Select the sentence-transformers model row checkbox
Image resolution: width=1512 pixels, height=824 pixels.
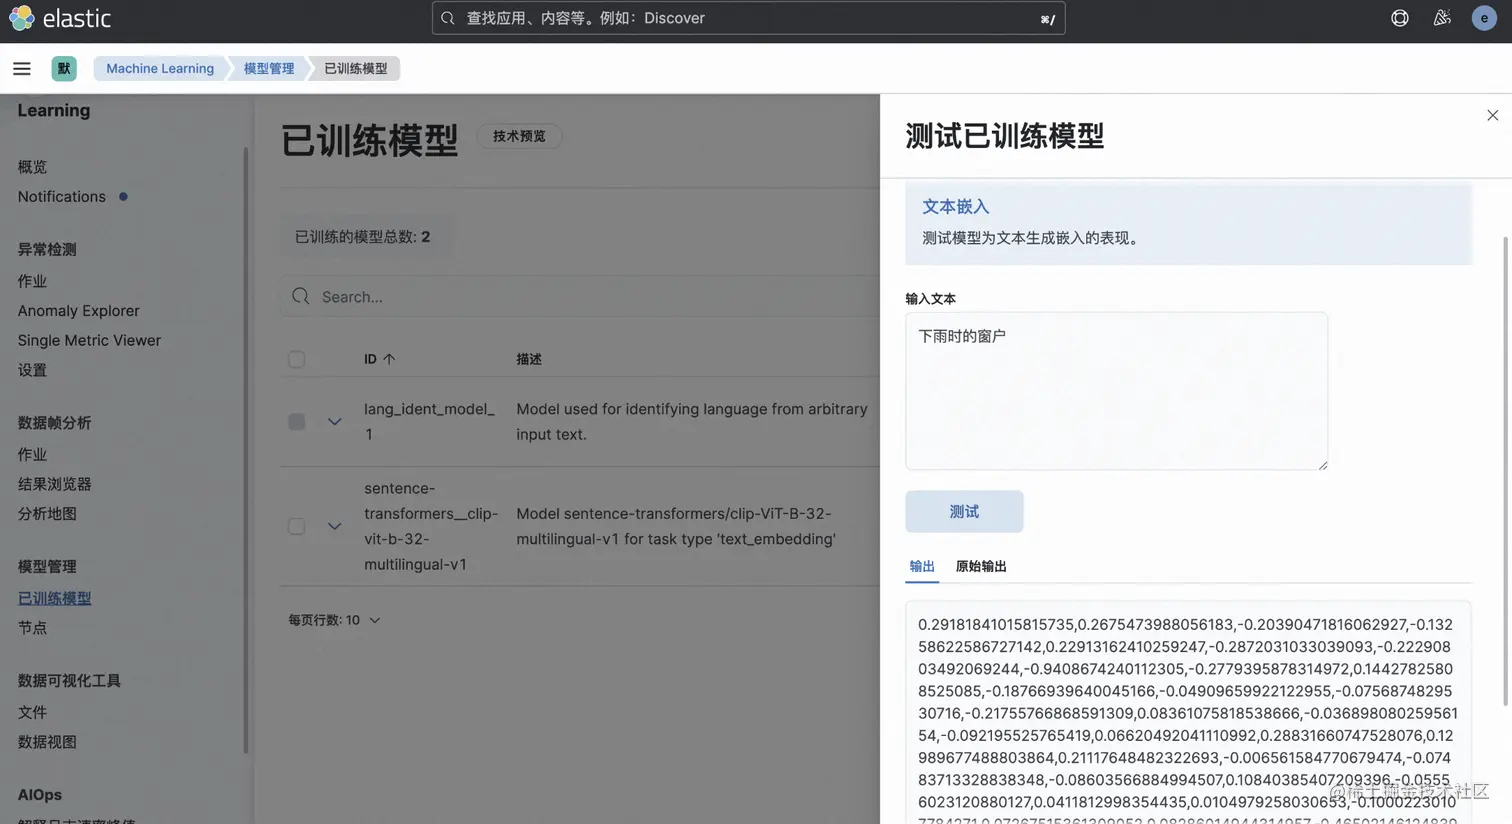pos(296,525)
